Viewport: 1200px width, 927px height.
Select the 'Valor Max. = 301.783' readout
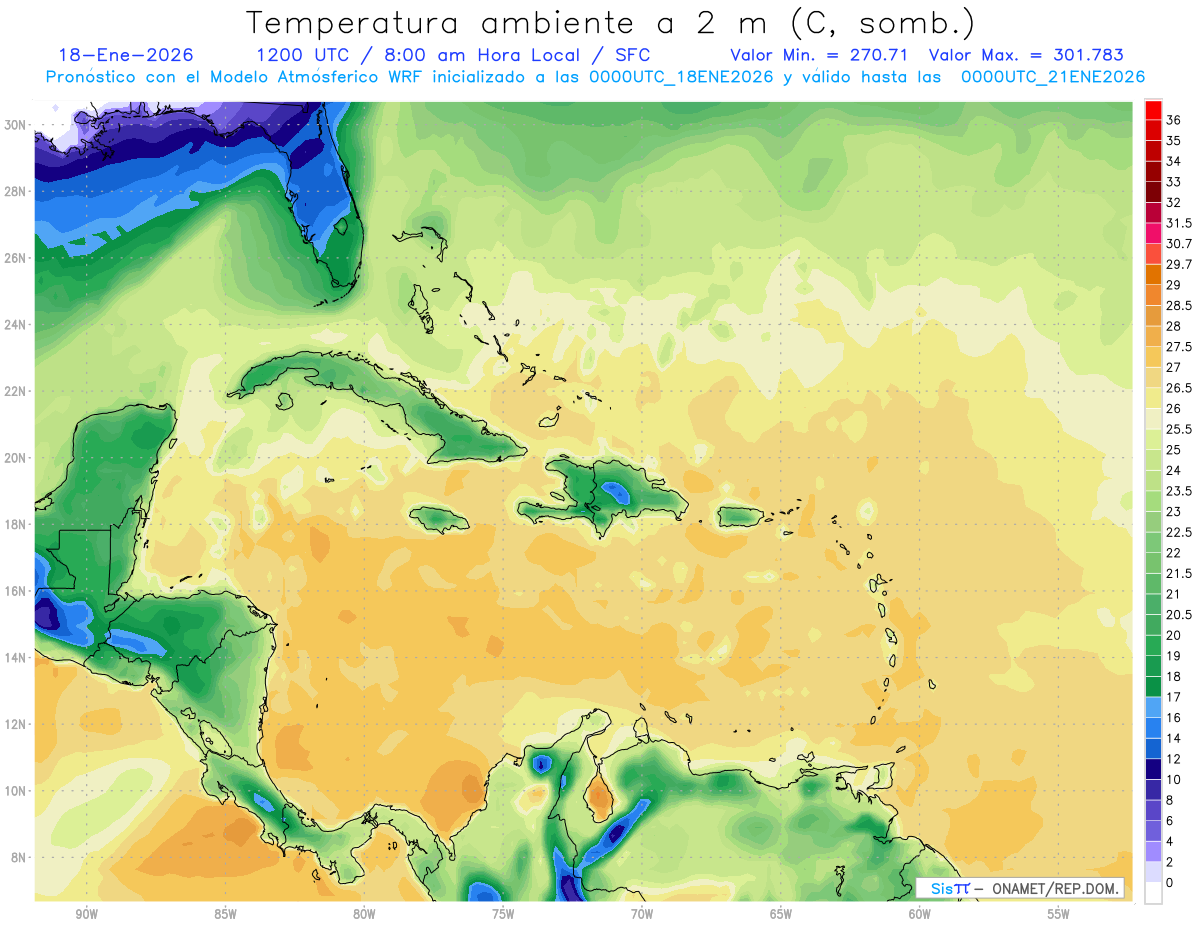click(1026, 55)
